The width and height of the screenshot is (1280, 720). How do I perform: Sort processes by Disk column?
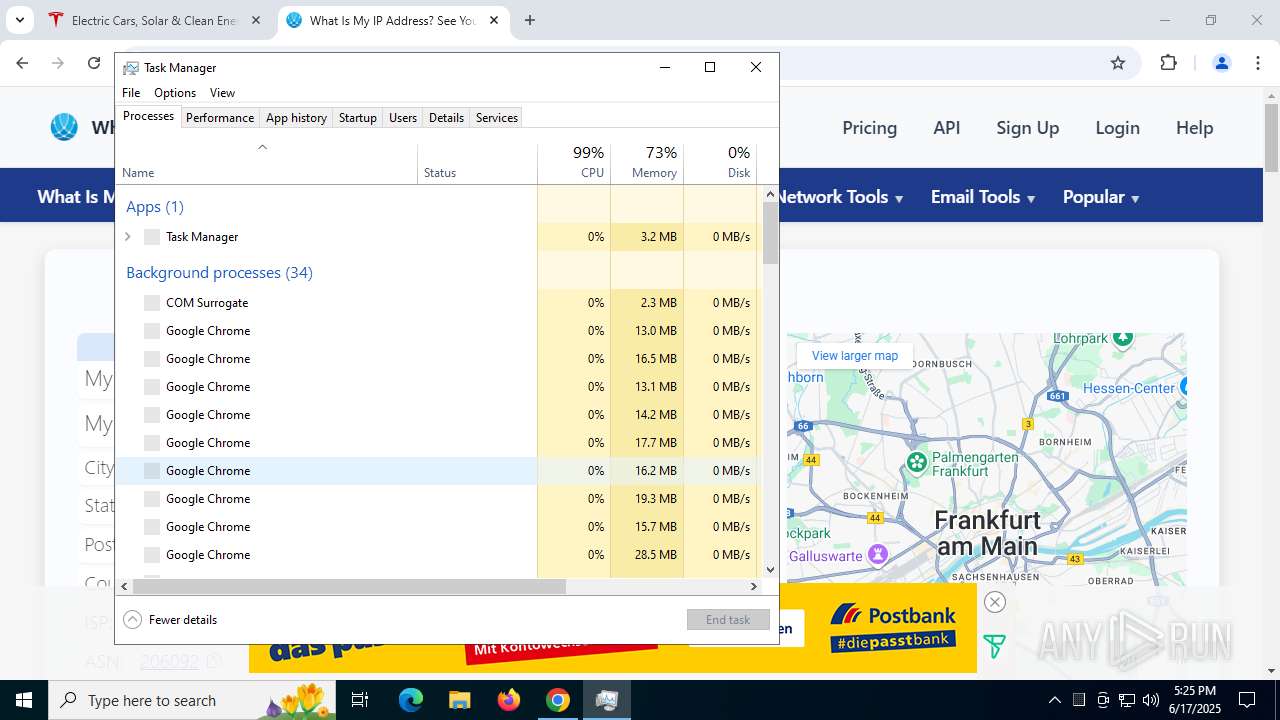click(720, 164)
